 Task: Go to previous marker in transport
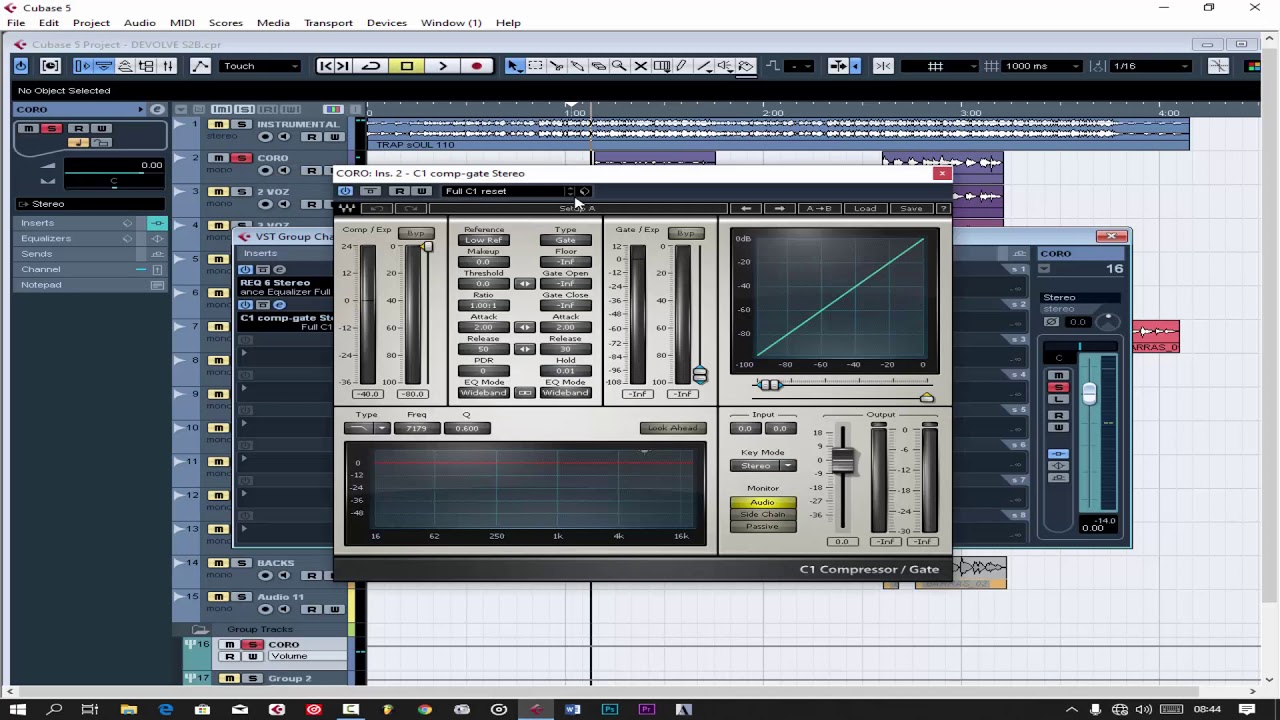click(x=325, y=66)
